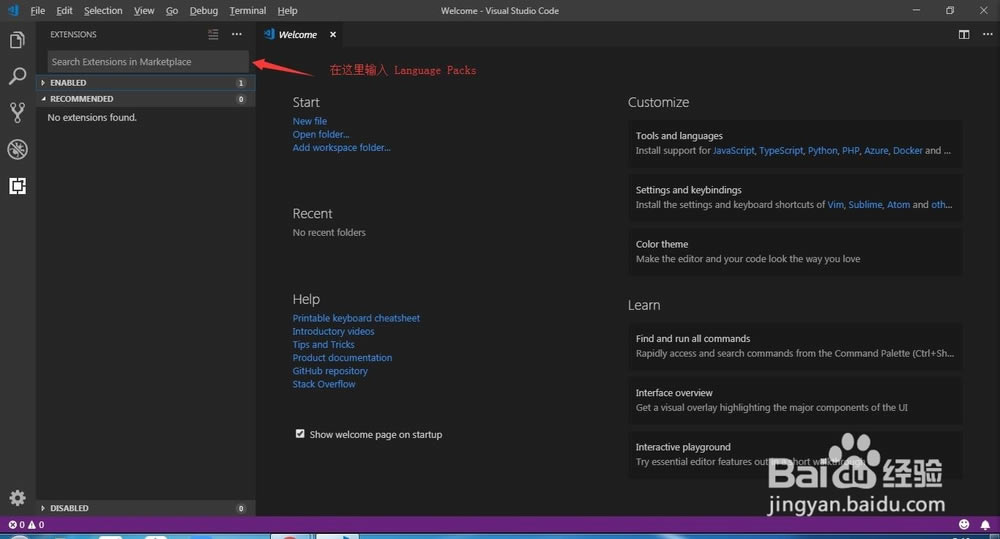
Task: Open the Debug view icon
Action: click(x=17, y=149)
